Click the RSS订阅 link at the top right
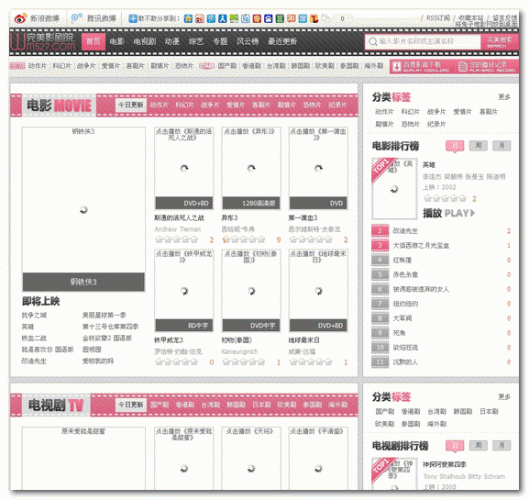The width and height of the screenshot is (529, 500). point(438,18)
